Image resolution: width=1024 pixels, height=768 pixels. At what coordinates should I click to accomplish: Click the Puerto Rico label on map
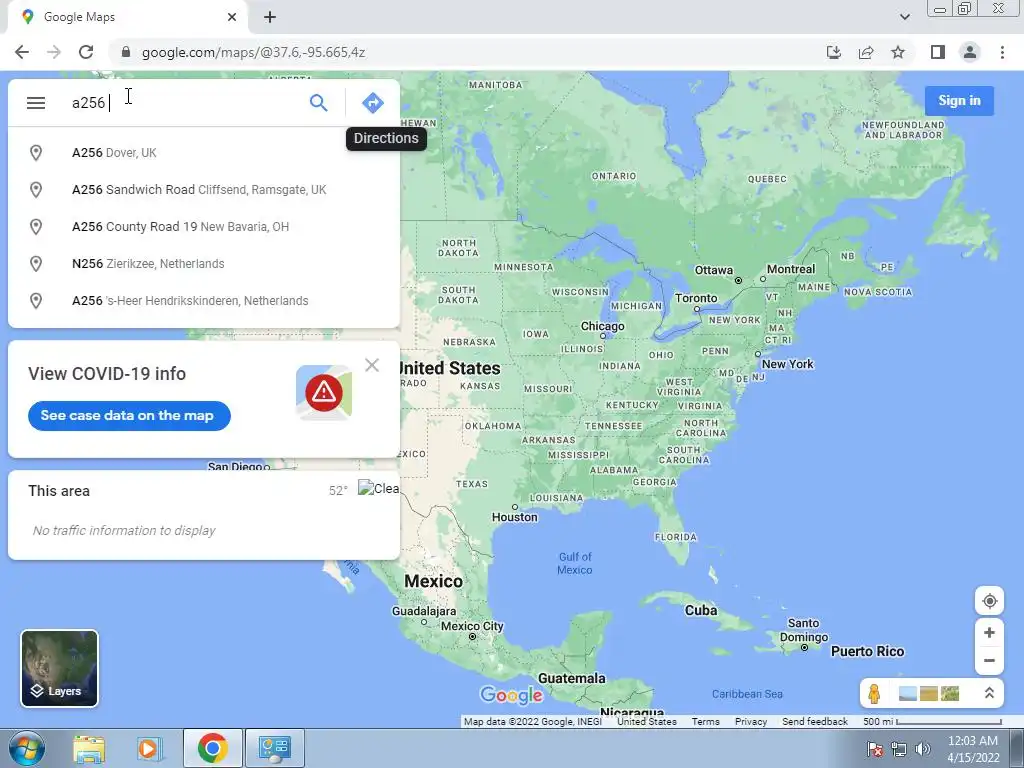[x=867, y=651]
